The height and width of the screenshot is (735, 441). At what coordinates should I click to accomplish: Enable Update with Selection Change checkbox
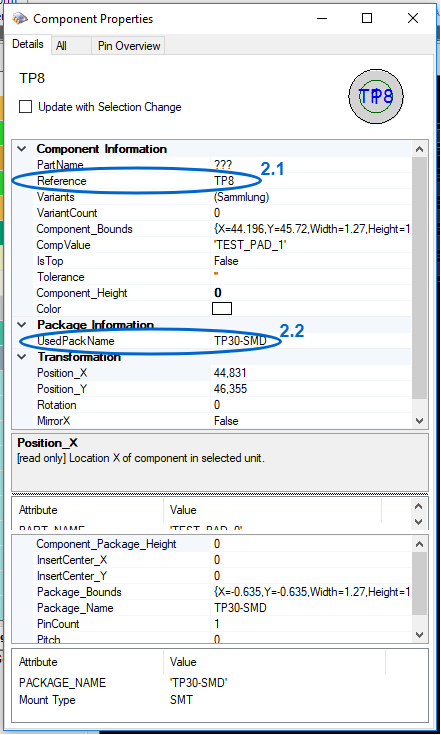(x=25, y=107)
